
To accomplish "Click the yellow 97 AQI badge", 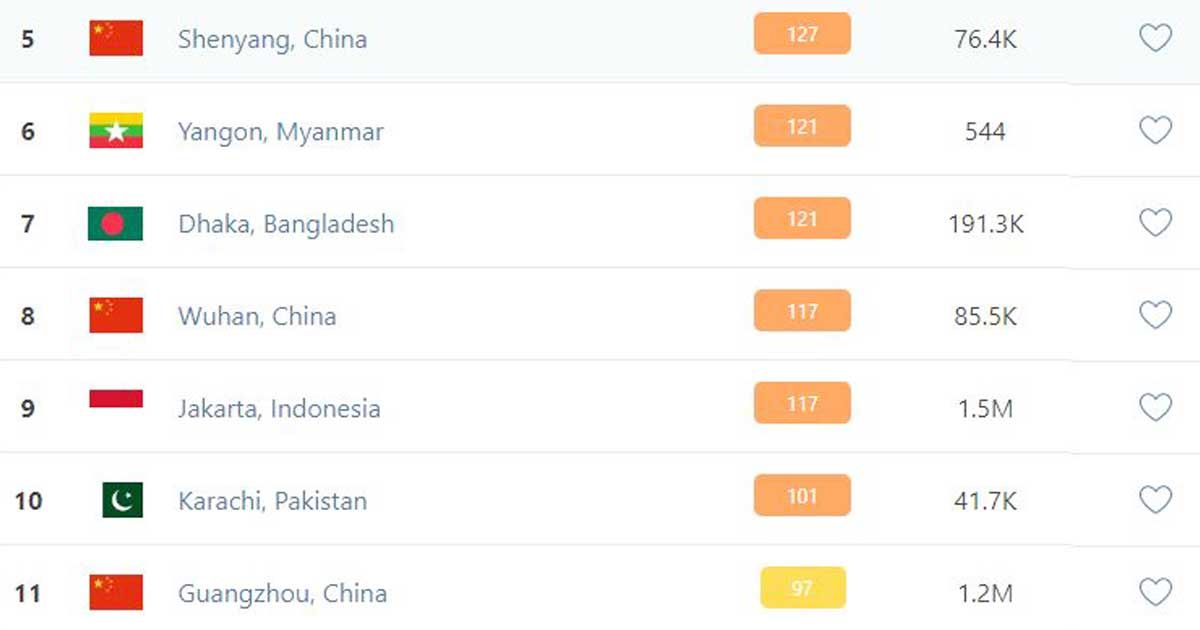I will 802,588.
